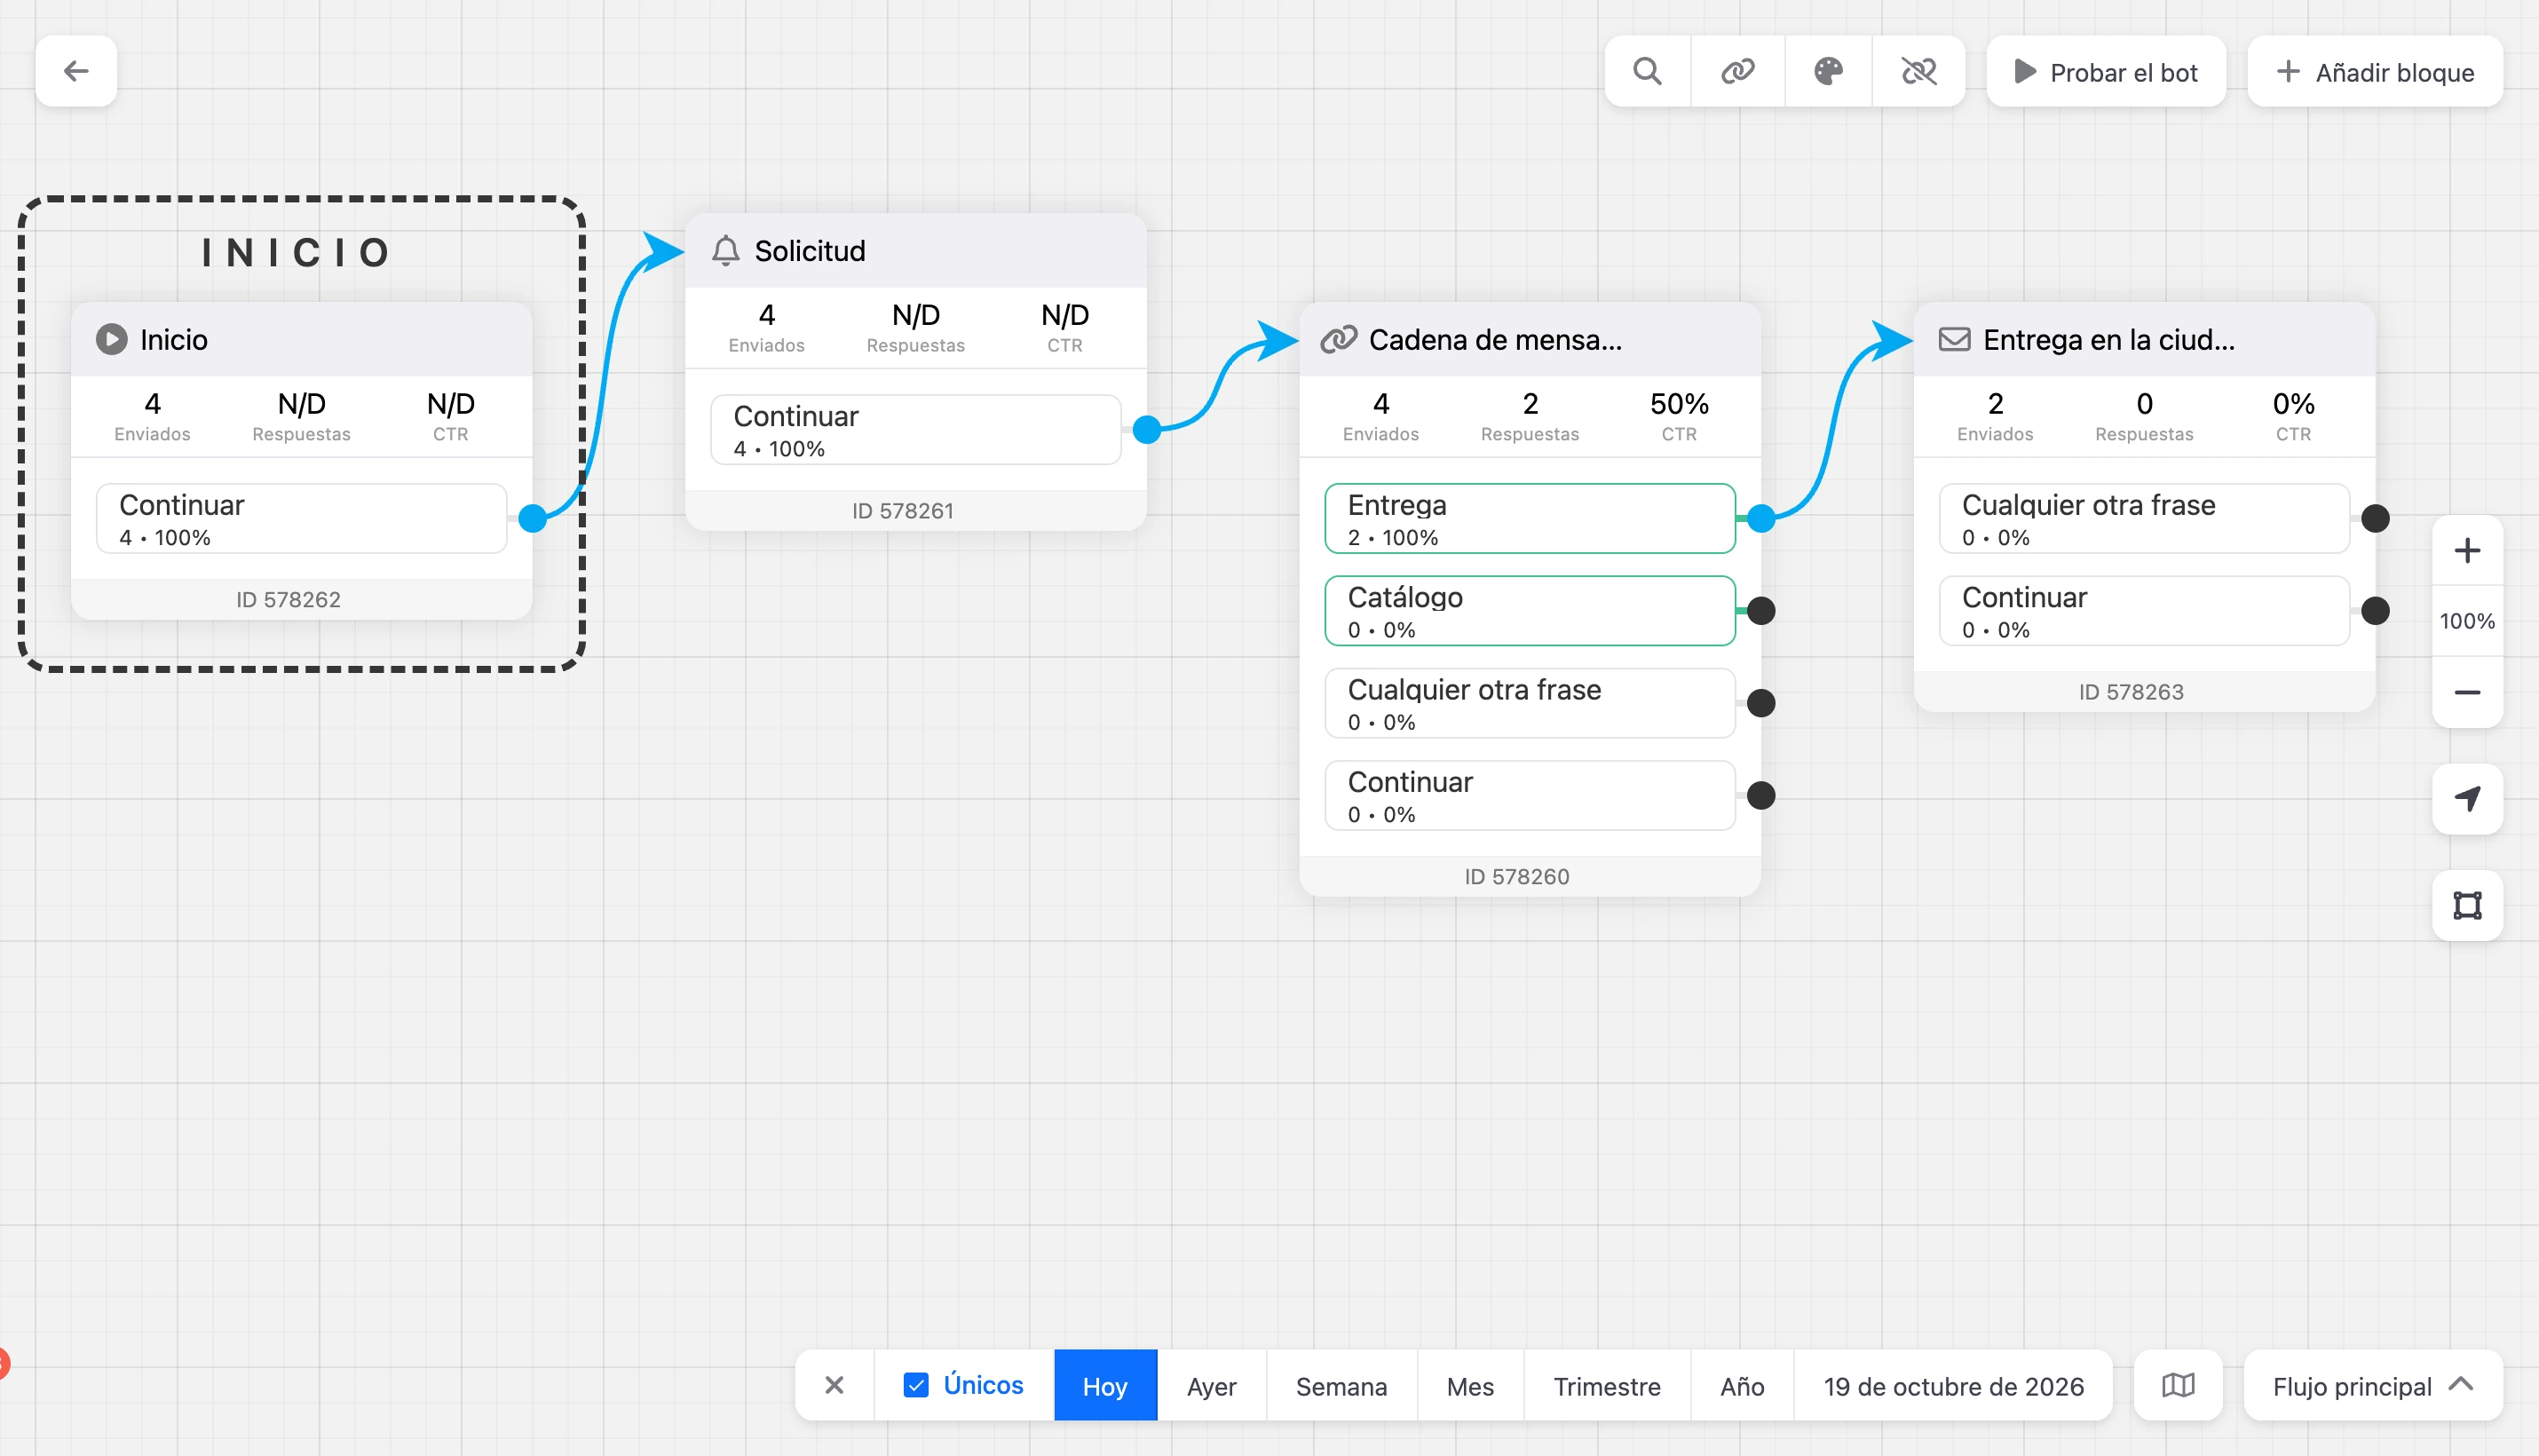The height and width of the screenshot is (1456, 2539).
Task: Select the Entrega button in Cadena block
Action: click(1529, 519)
